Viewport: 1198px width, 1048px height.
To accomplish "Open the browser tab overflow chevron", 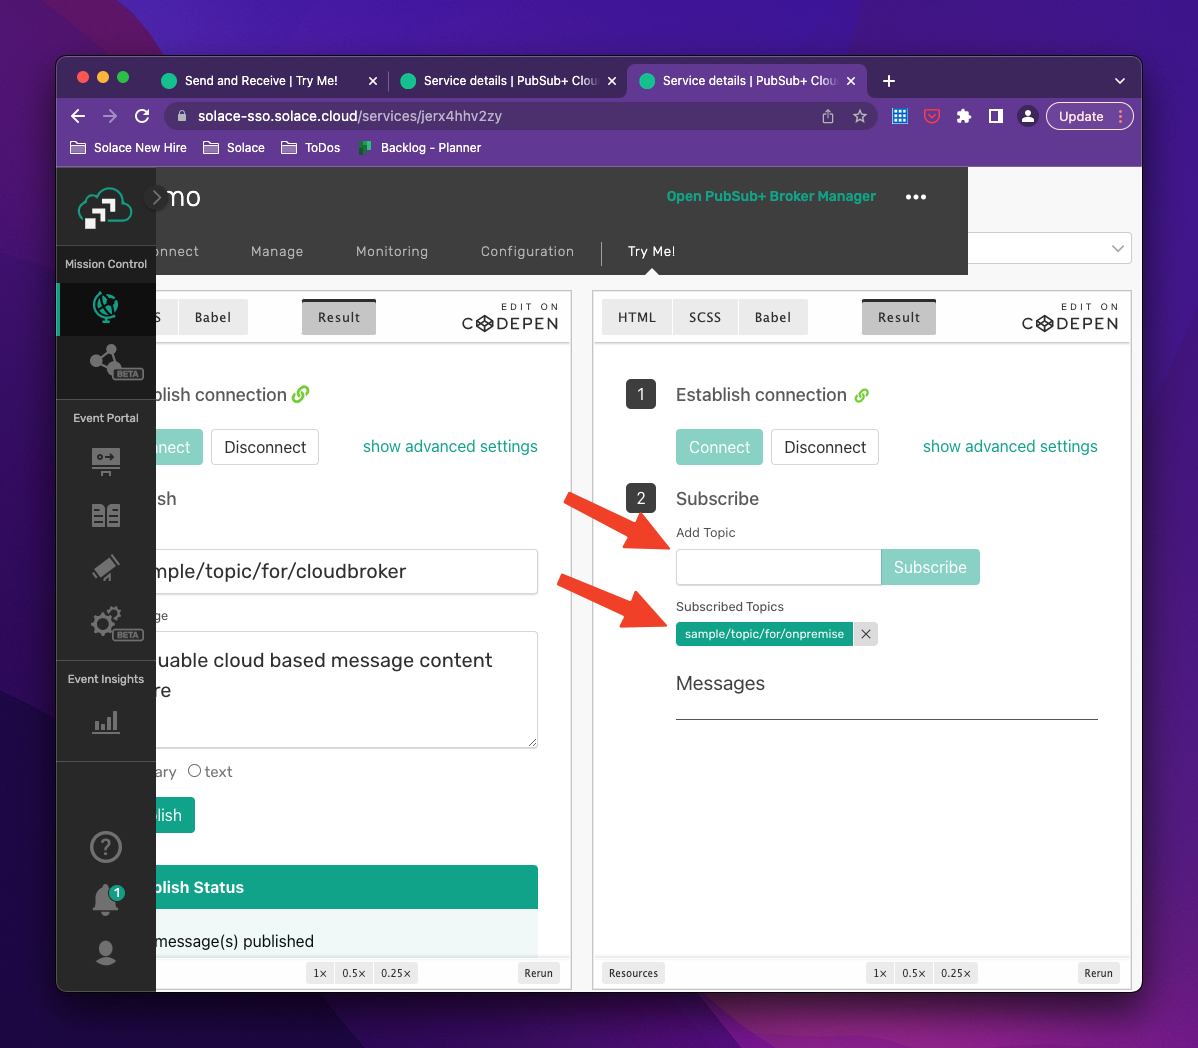I will (1119, 80).
